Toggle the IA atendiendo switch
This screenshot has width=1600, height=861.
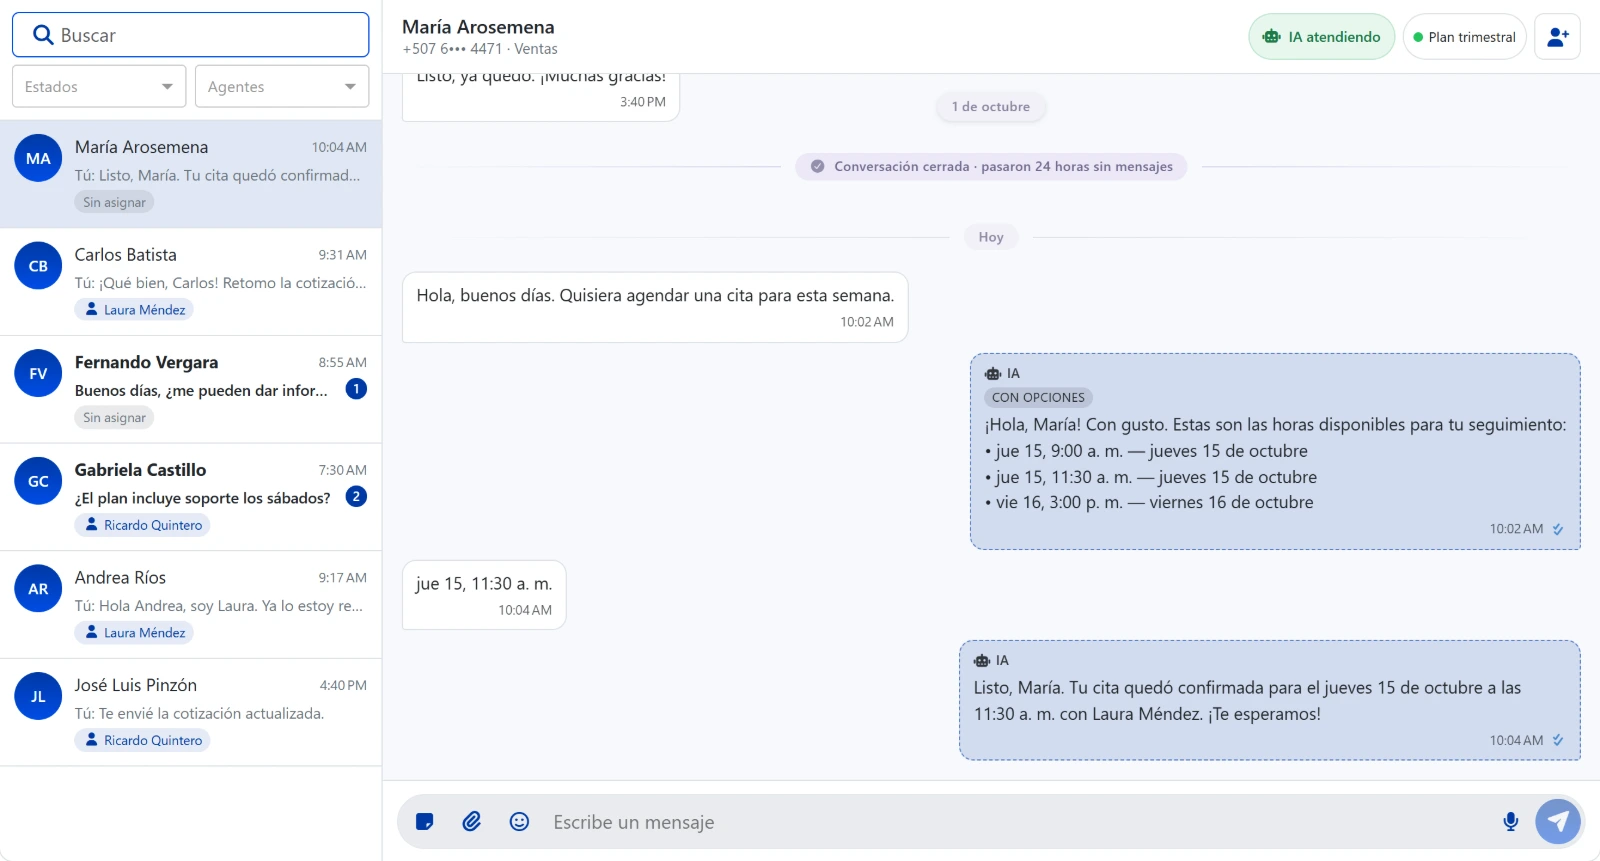(x=1321, y=37)
